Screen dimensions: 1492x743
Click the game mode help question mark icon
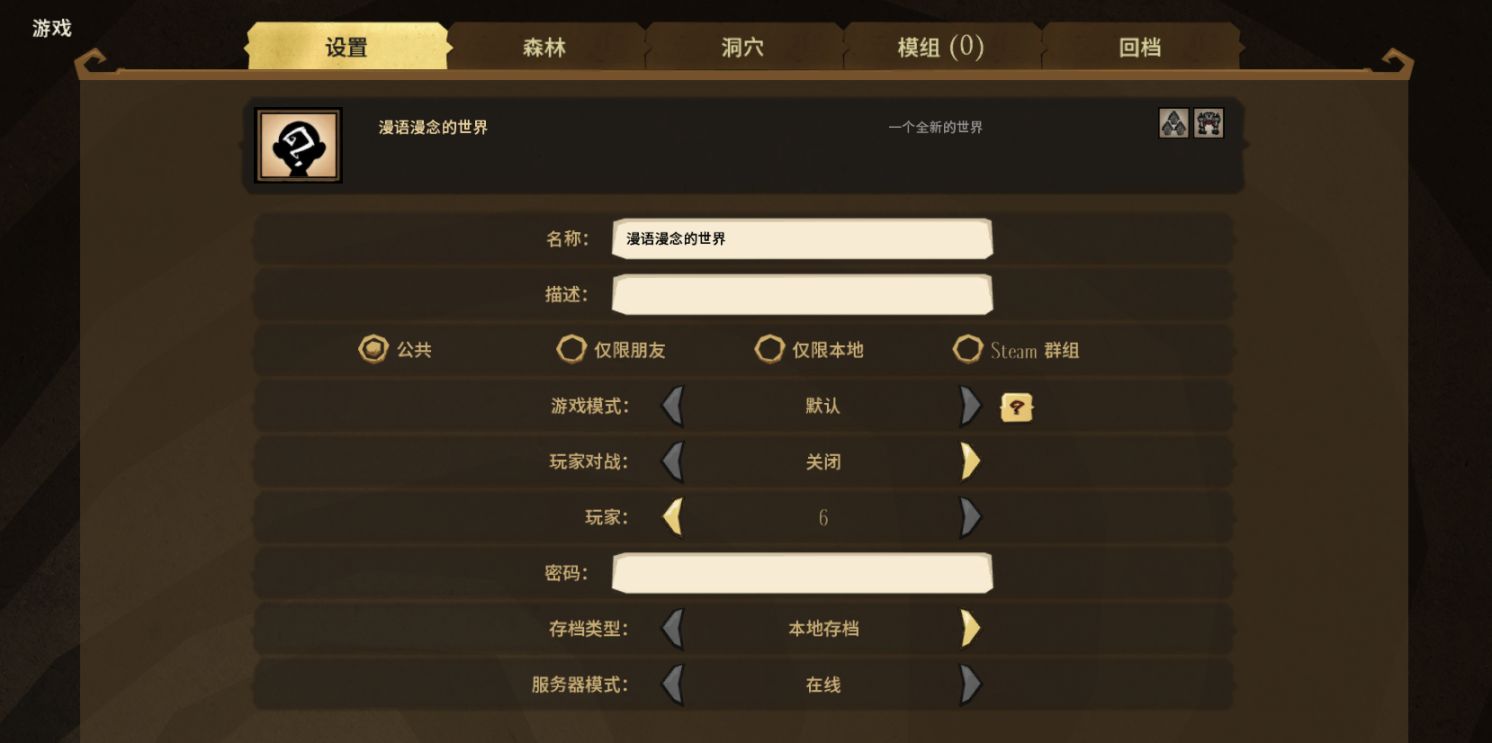pos(1017,407)
